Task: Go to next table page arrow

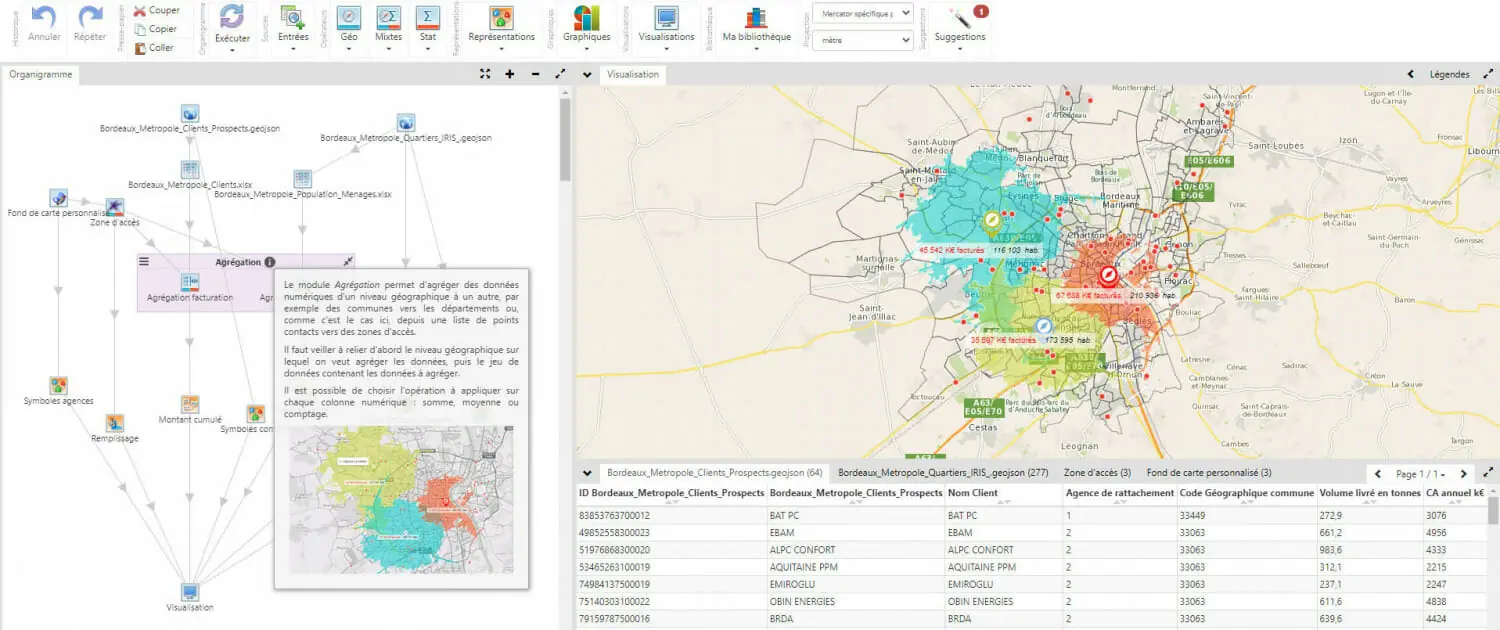Action: click(1464, 474)
